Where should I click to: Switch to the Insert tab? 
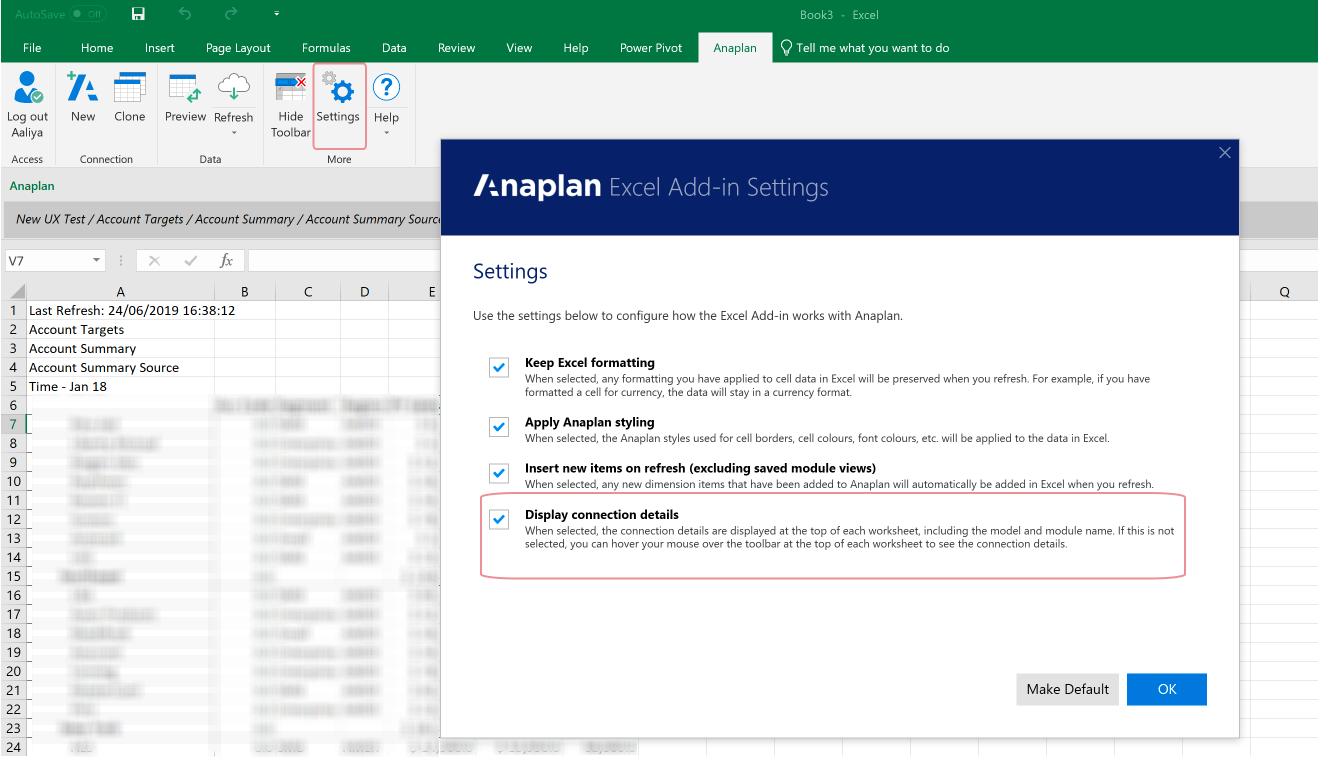coord(159,48)
